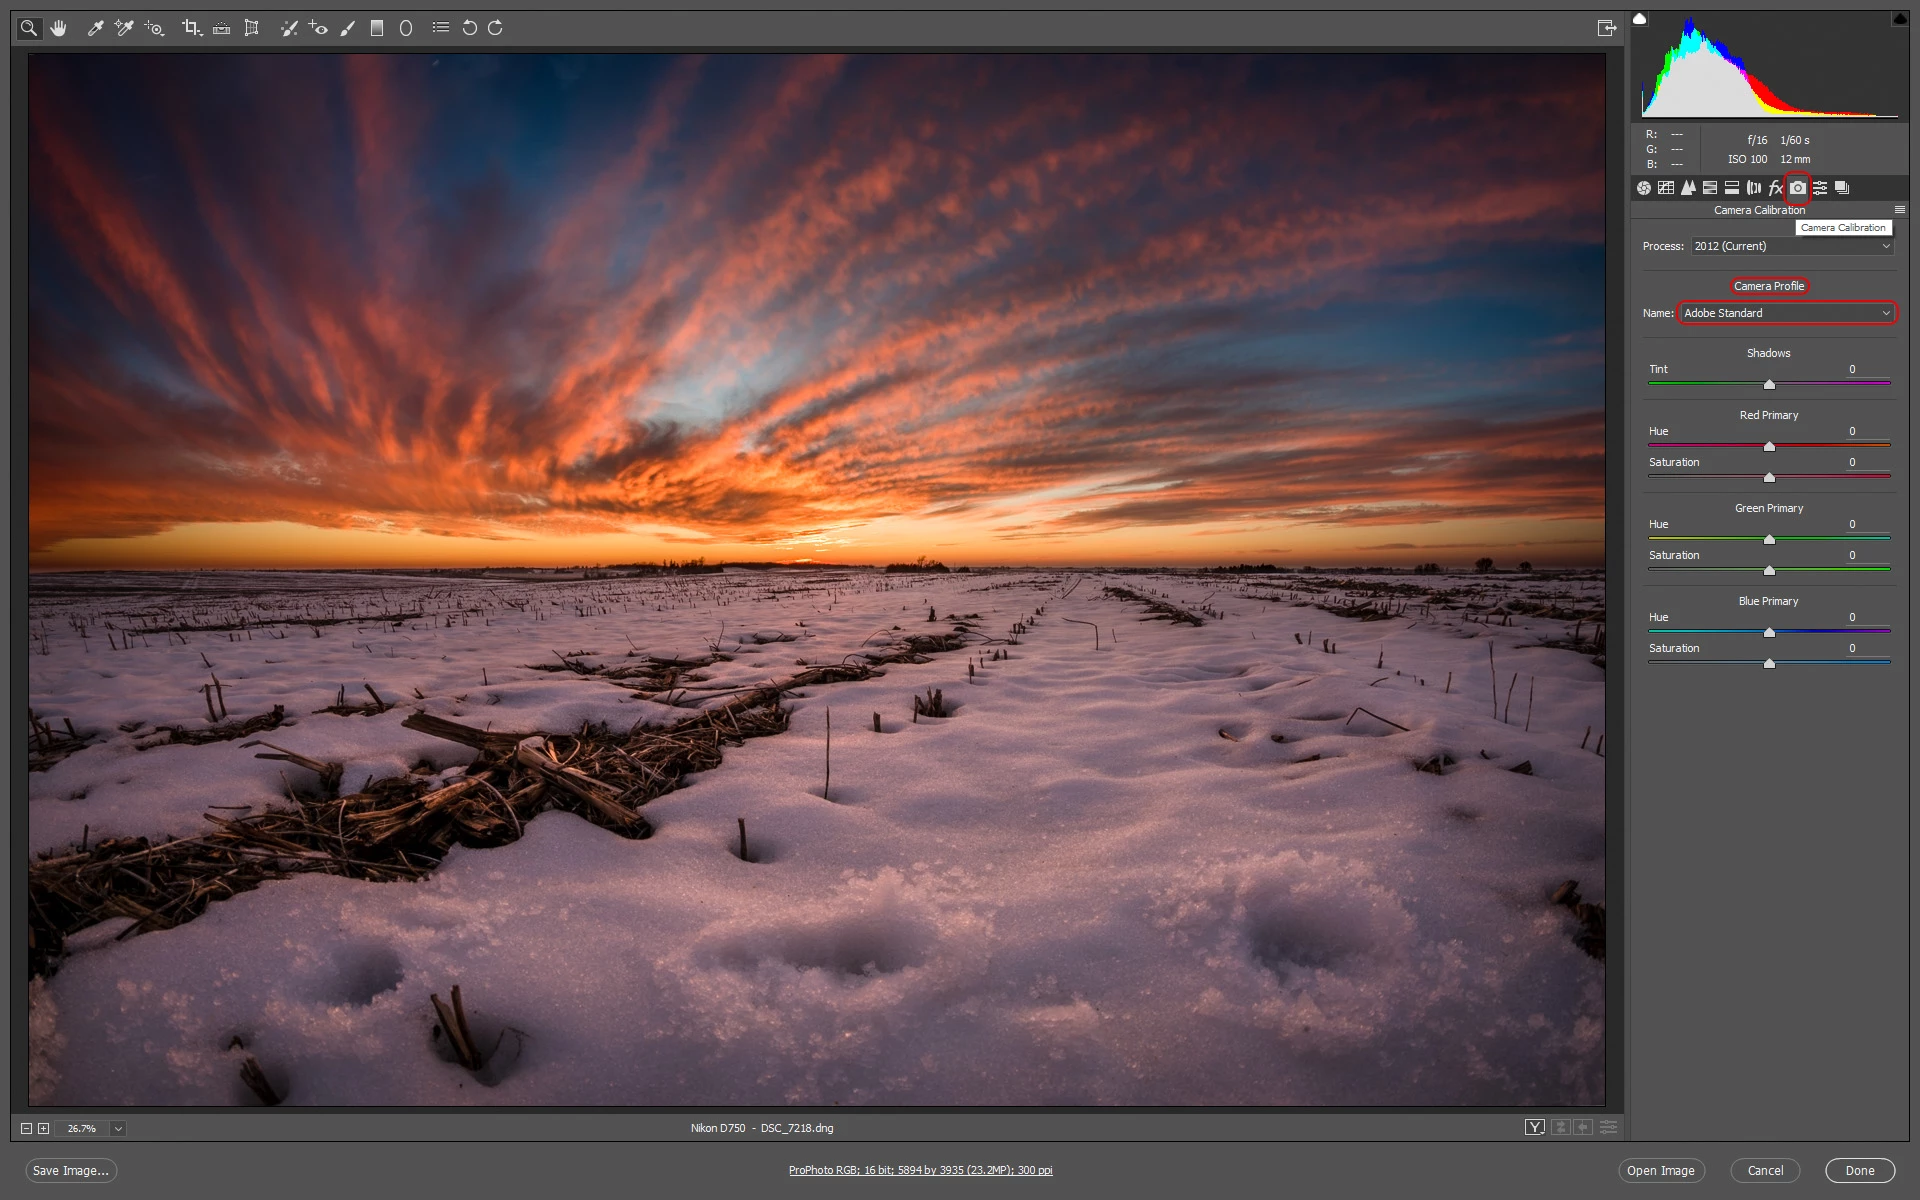1920x1200 pixels.
Task: Toggle before/after preview Y button
Action: (x=1534, y=1127)
